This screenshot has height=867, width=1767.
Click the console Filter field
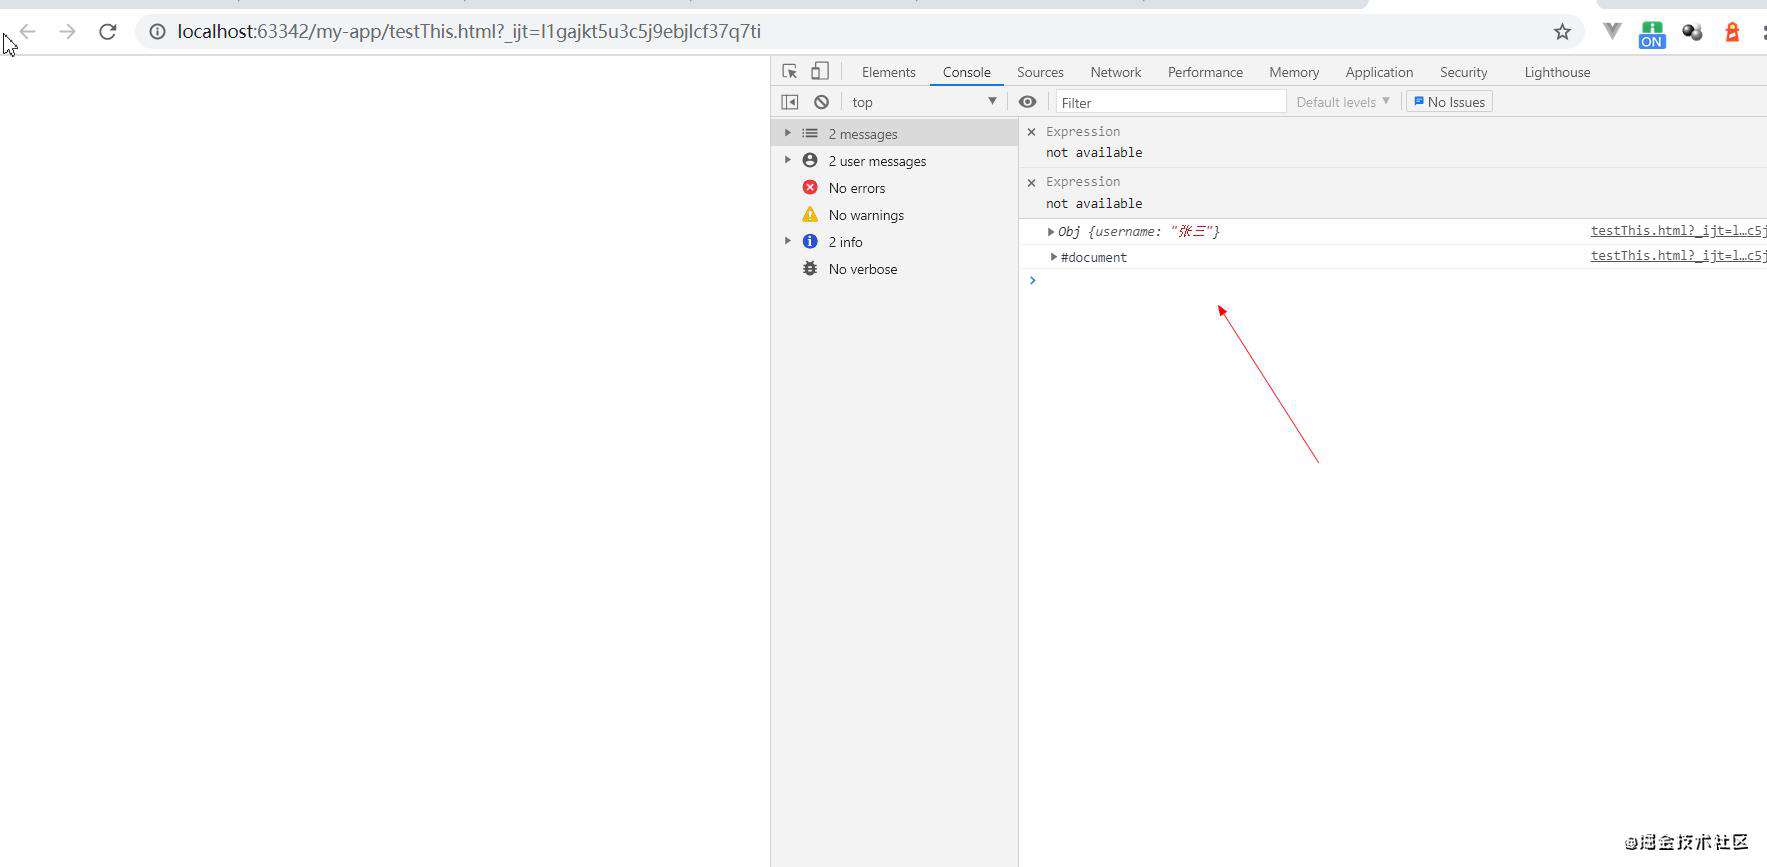[x=1170, y=102]
